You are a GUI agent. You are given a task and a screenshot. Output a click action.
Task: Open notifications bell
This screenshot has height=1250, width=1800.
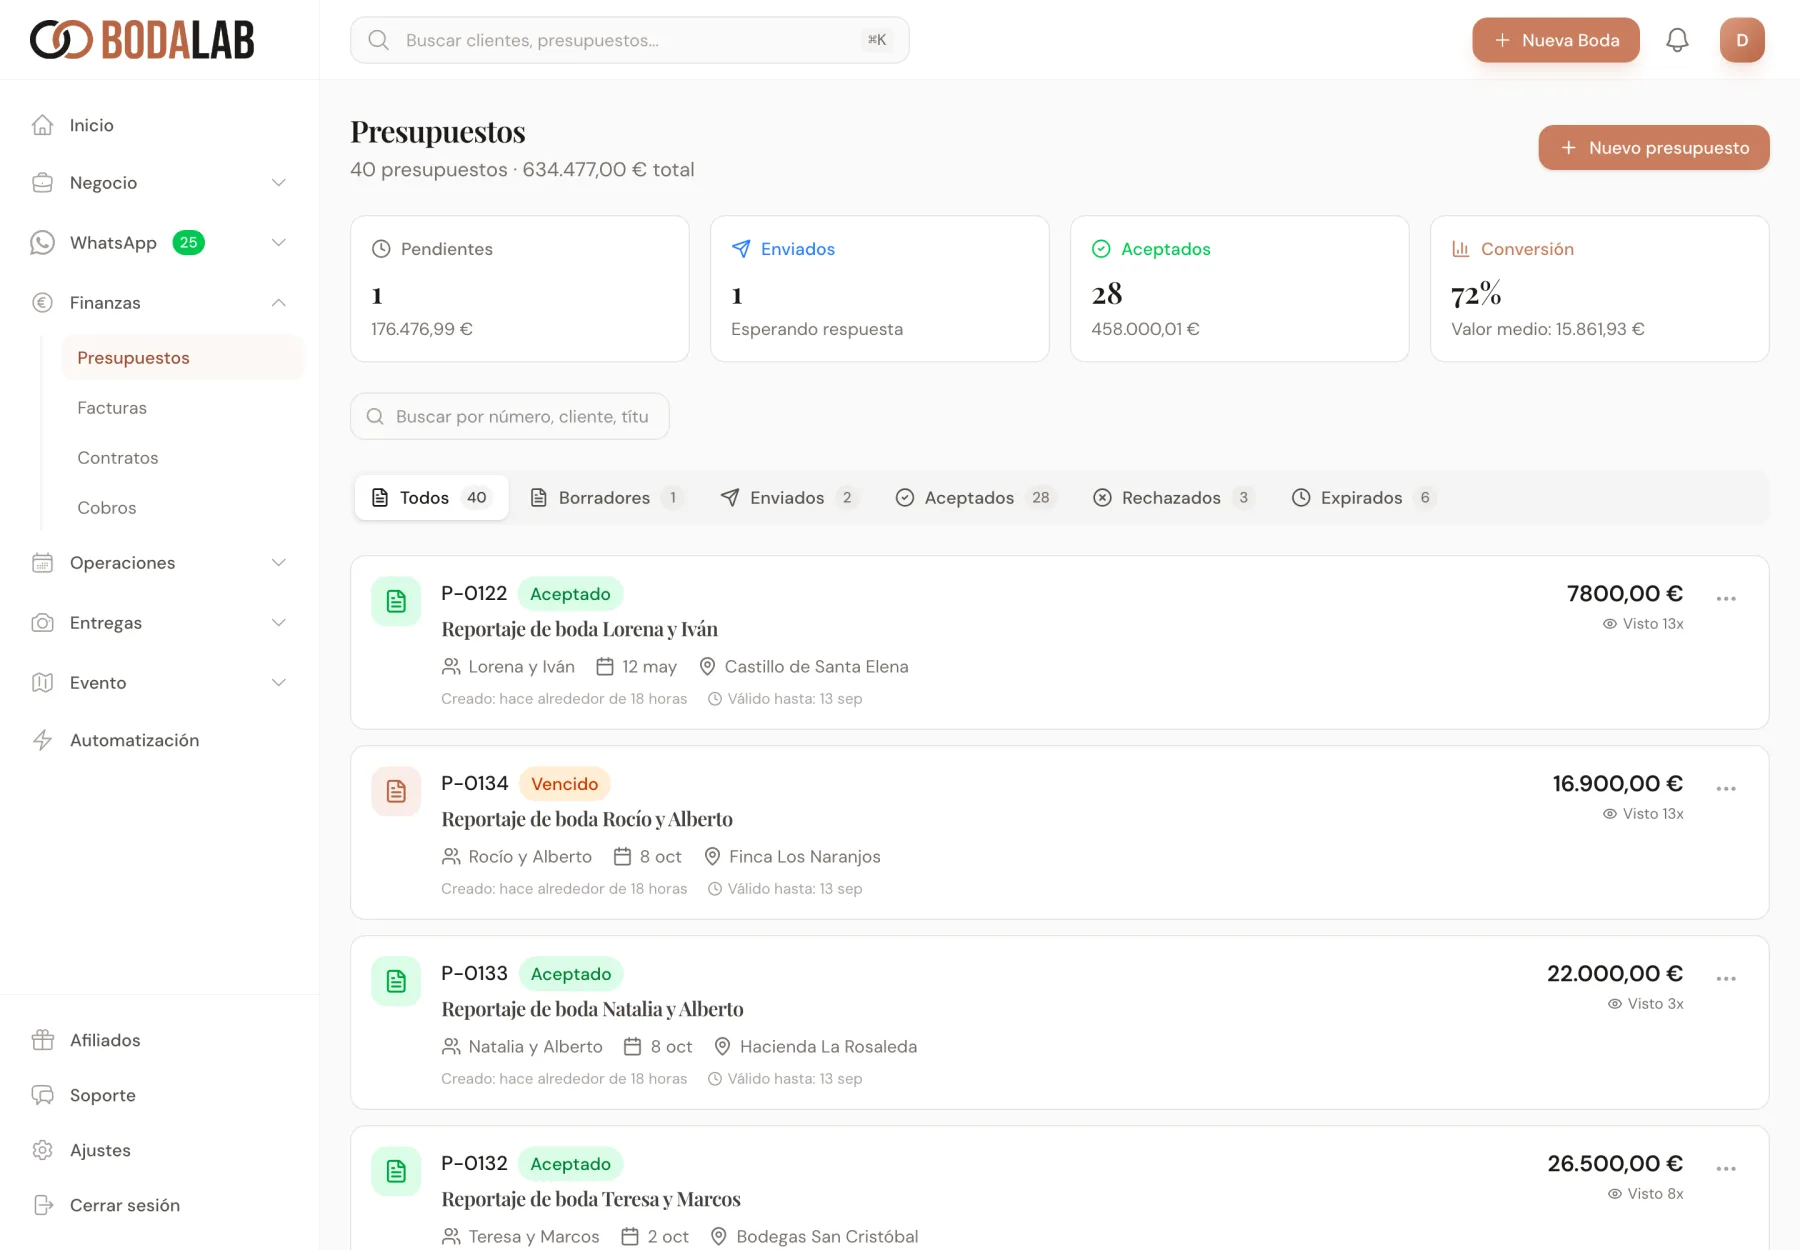tap(1677, 40)
